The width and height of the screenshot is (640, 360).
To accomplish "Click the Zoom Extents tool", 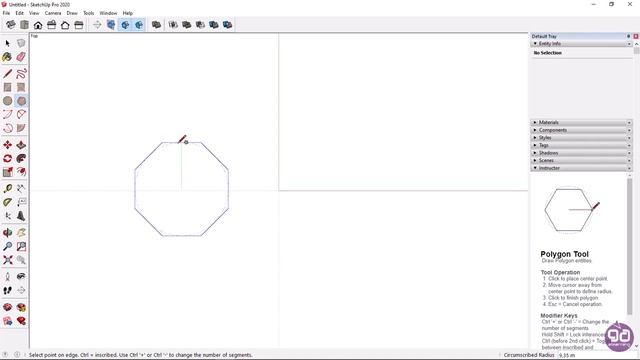I will coord(7,260).
